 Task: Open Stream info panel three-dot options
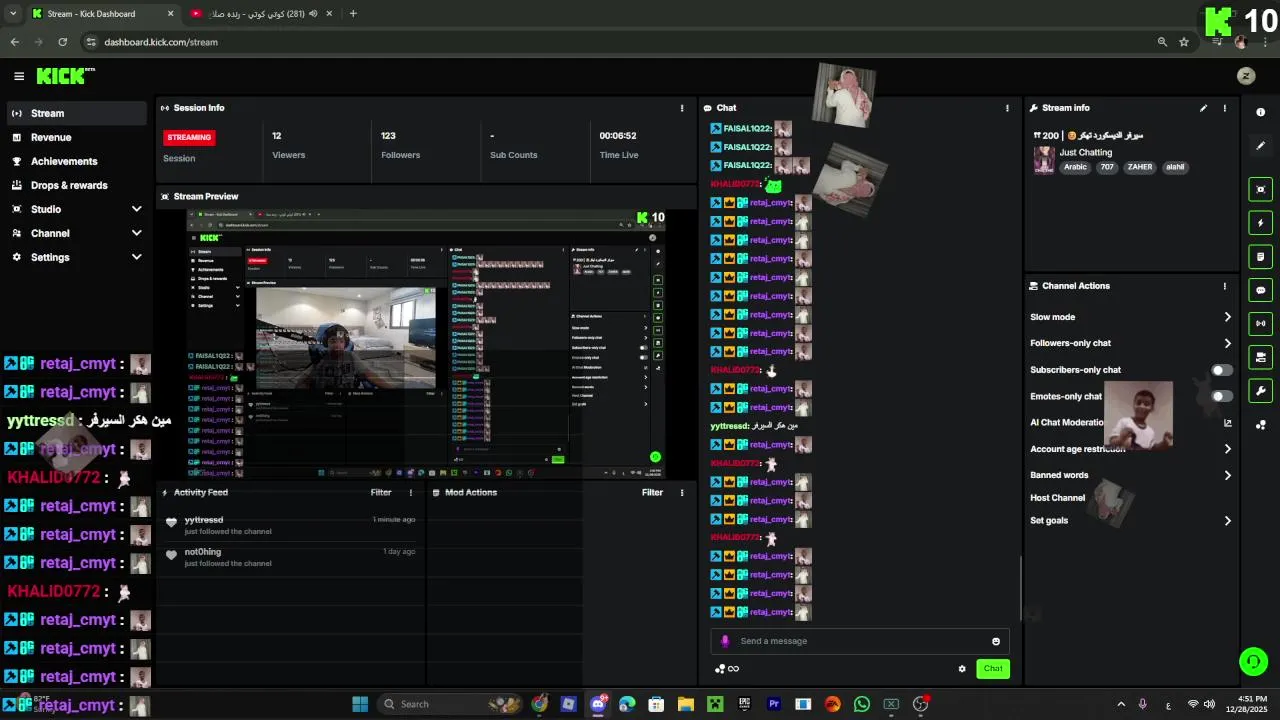pyautogui.click(x=1224, y=108)
